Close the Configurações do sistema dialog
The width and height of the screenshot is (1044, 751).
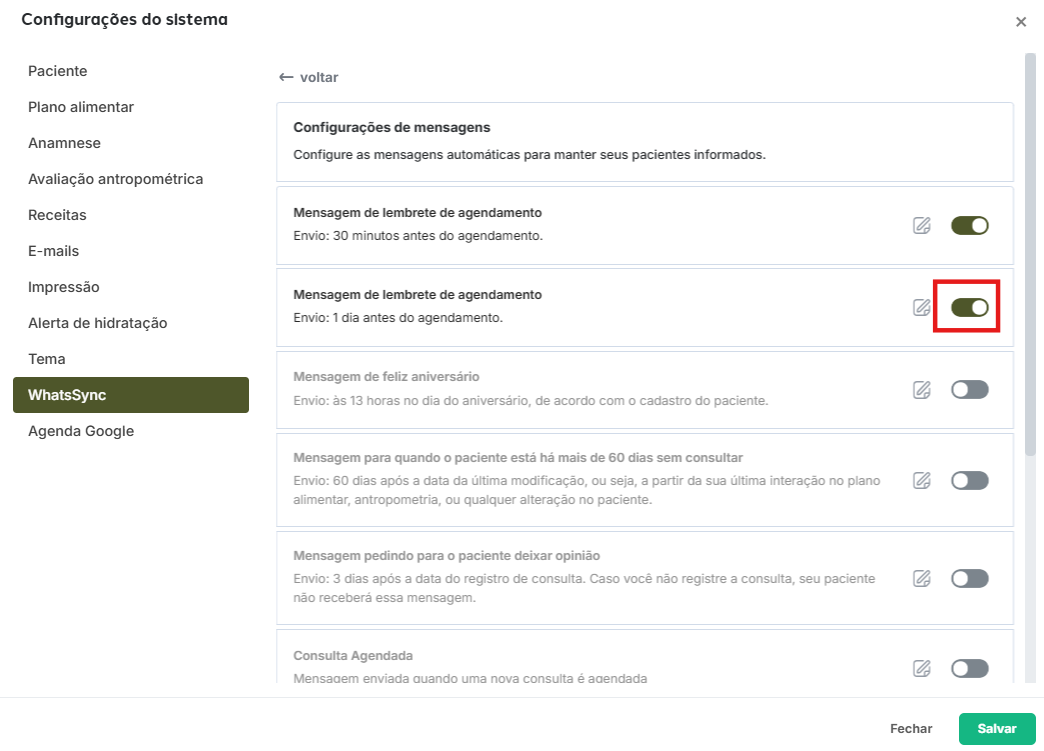coord(1021,22)
